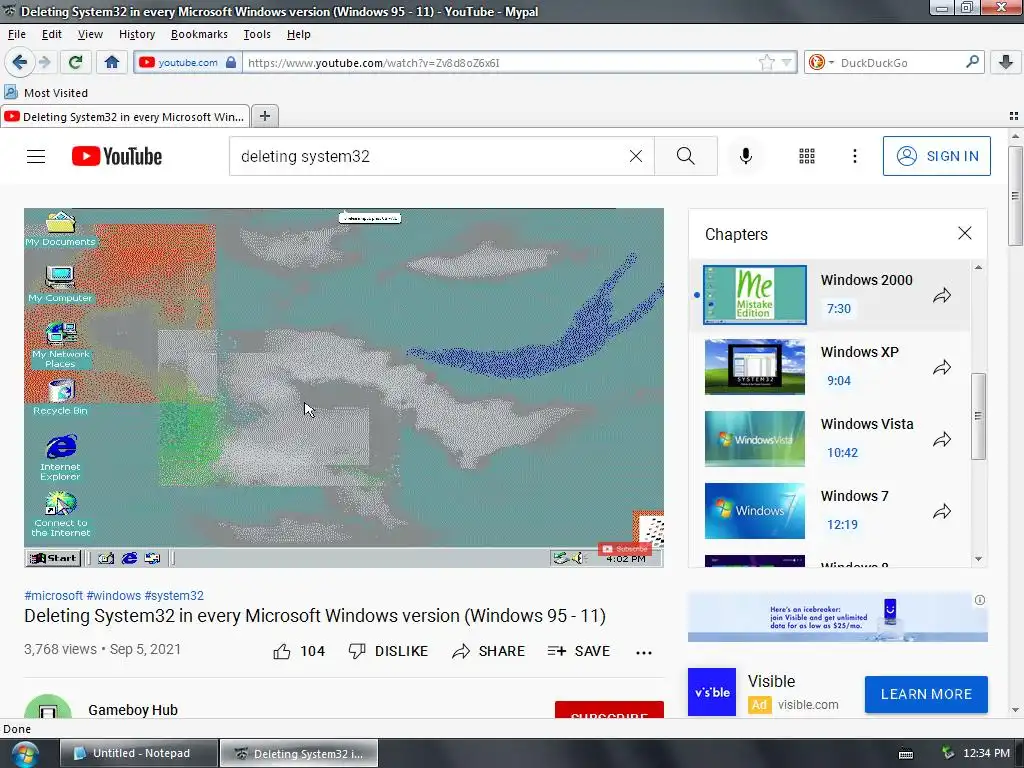Click the ad info icon on banner
Screen dimensions: 1024x768
pos(980,600)
